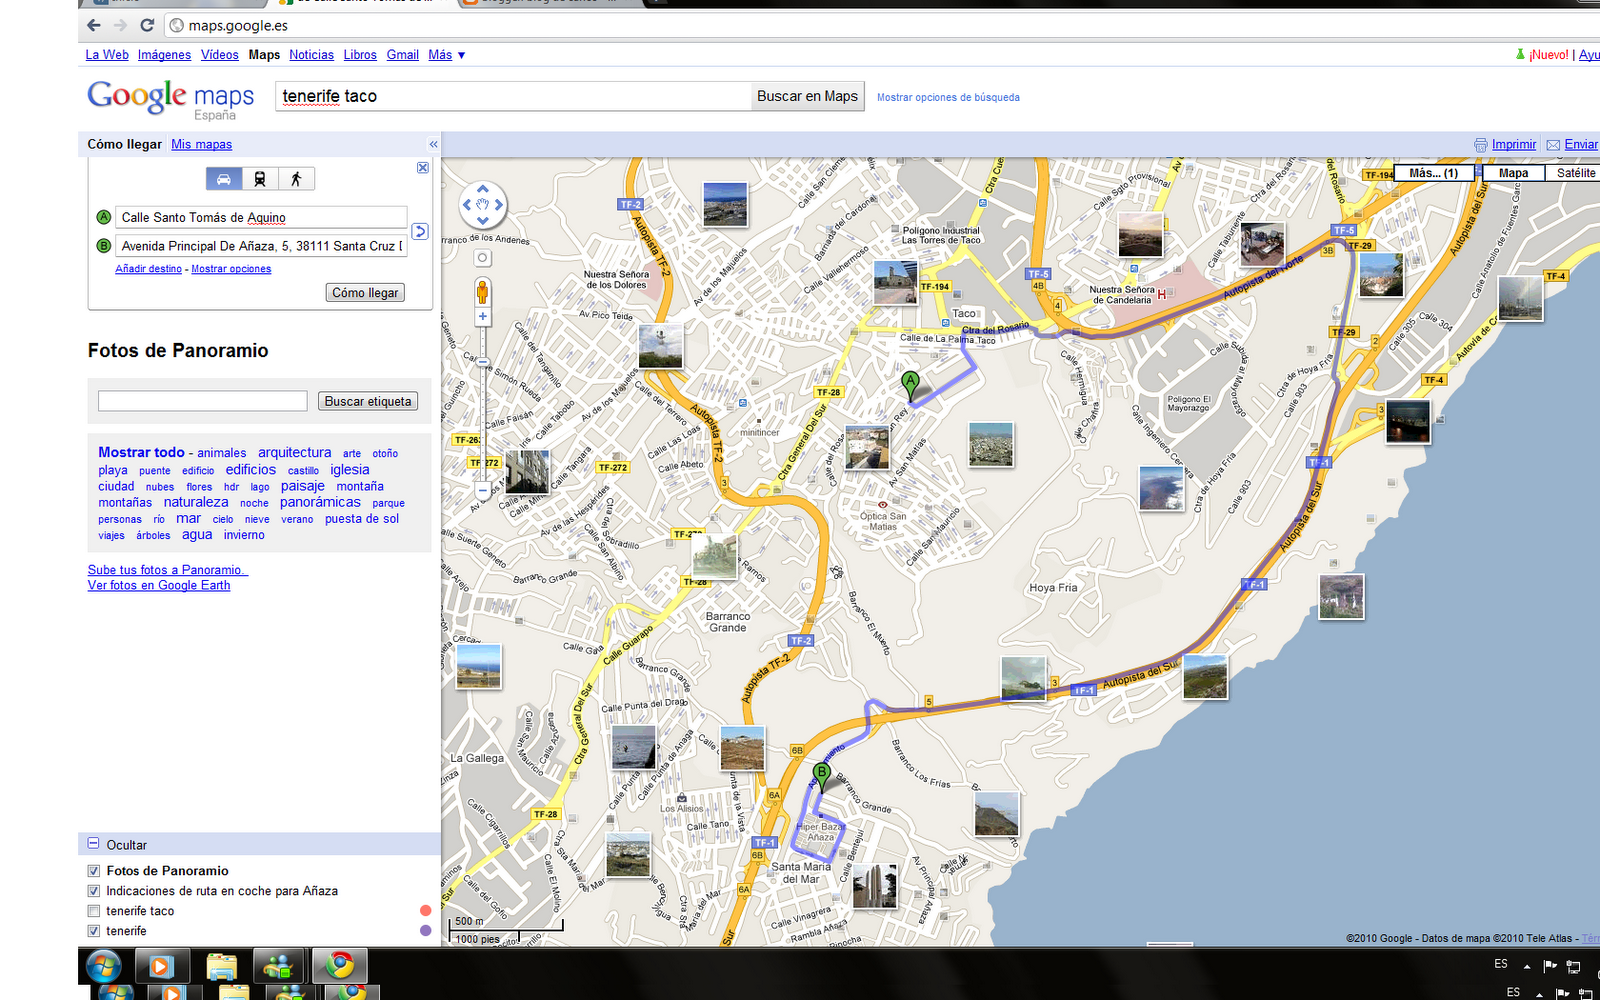Viewport: 1600px width, 1000px height.
Task: Pan the map right with arrow control
Action: click(x=499, y=205)
